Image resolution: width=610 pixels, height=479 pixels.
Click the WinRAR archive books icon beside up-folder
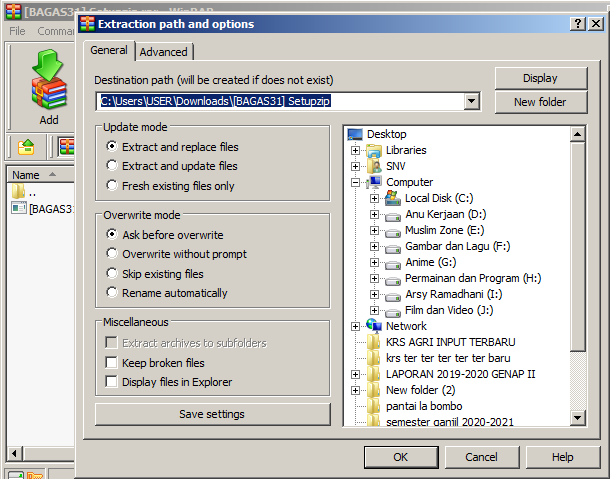tap(66, 147)
